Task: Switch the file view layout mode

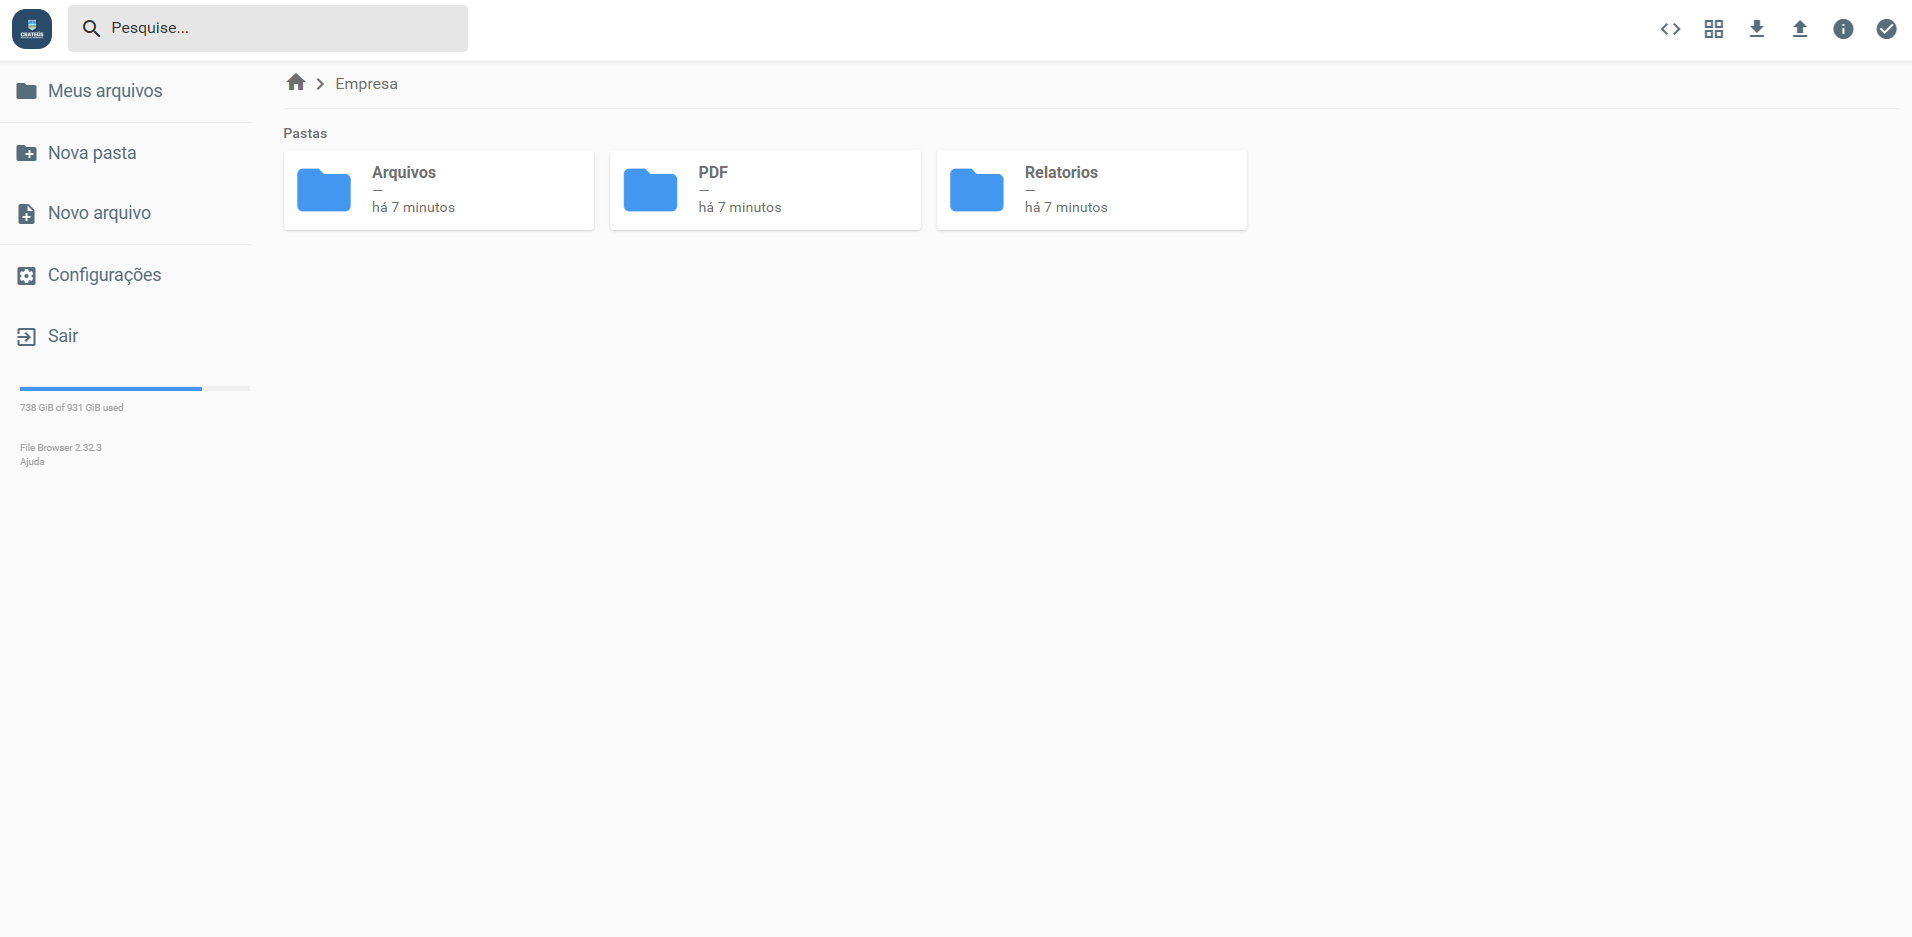Action: [x=1713, y=28]
